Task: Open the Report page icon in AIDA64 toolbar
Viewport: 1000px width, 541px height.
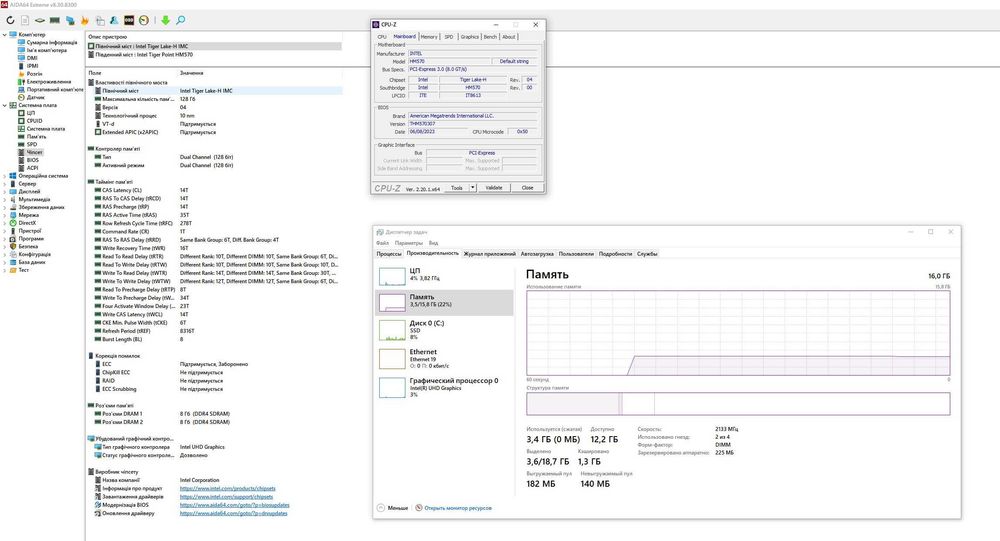Action: click(25, 20)
